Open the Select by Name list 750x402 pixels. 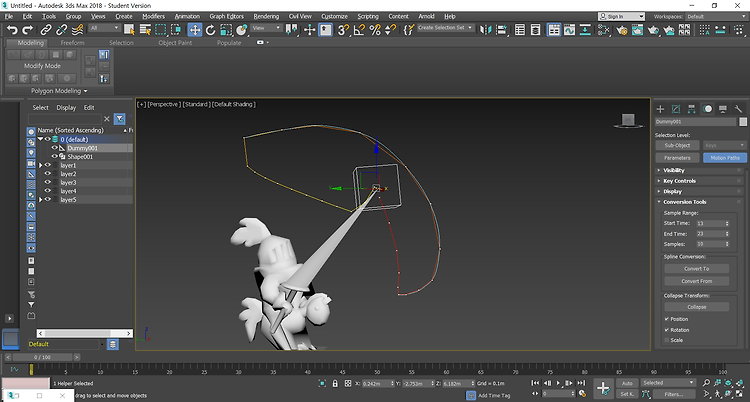tap(145, 30)
